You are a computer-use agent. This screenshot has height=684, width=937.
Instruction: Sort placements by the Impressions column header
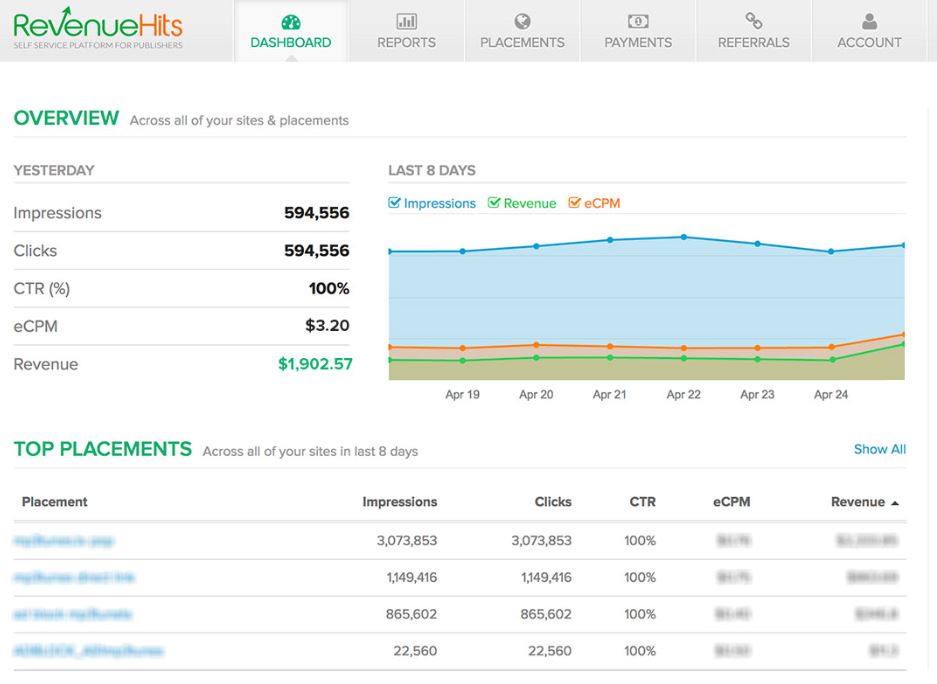click(400, 501)
